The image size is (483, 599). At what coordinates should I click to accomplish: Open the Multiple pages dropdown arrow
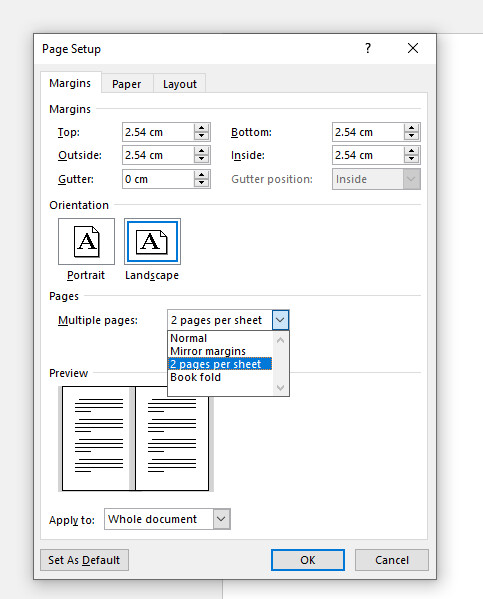pyautogui.click(x=280, y=320)
